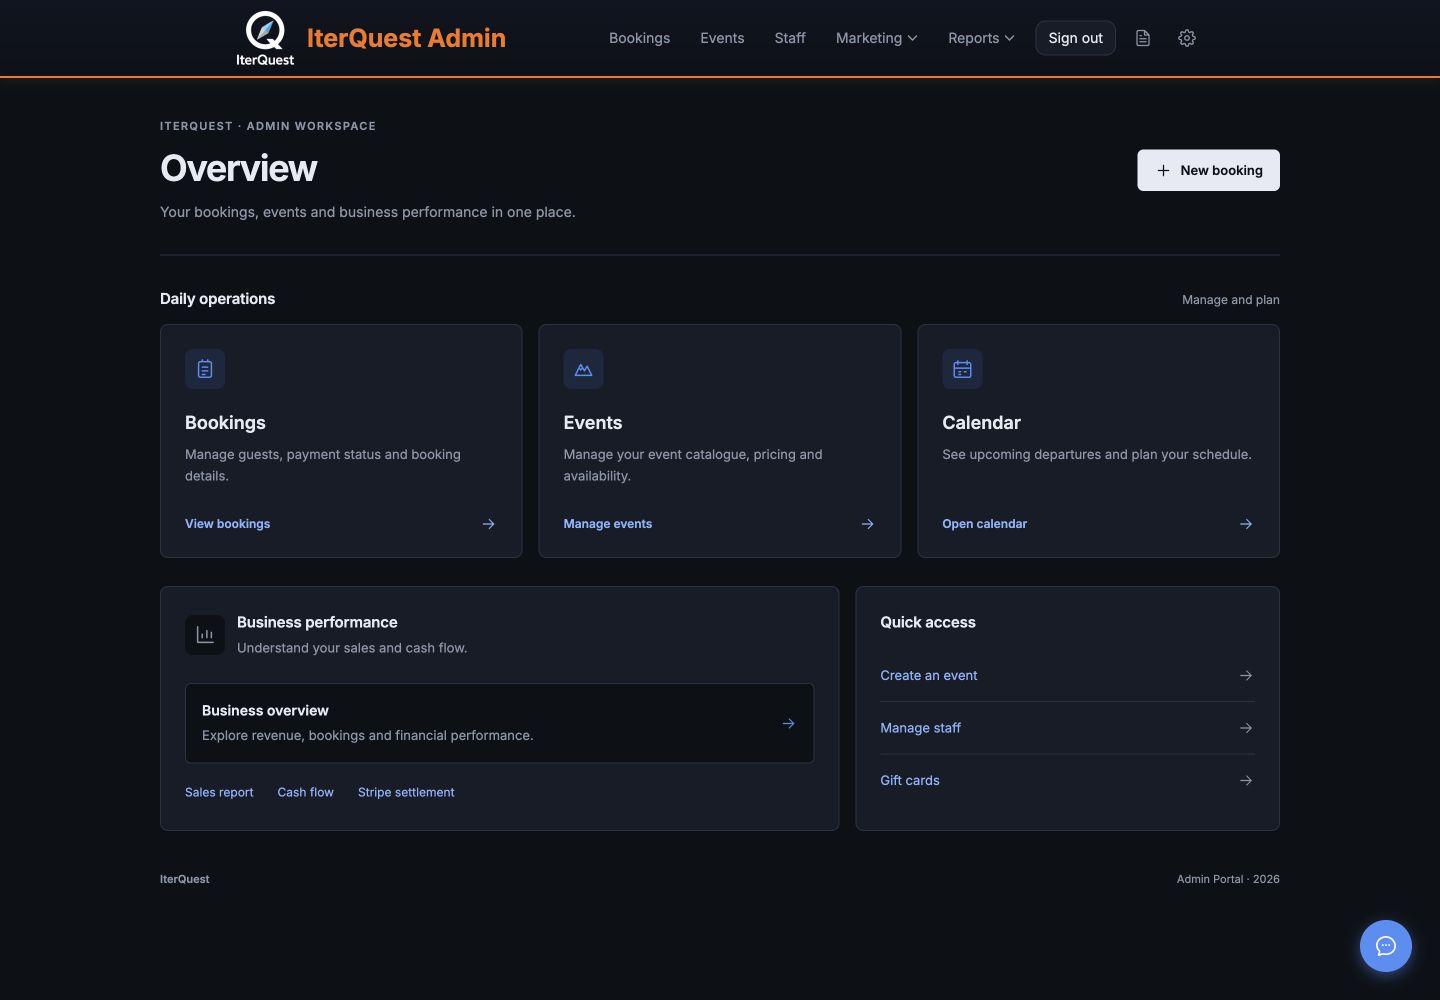Click the Quick access heading
The image size is (1440, 1000).
tap(928, 622)
